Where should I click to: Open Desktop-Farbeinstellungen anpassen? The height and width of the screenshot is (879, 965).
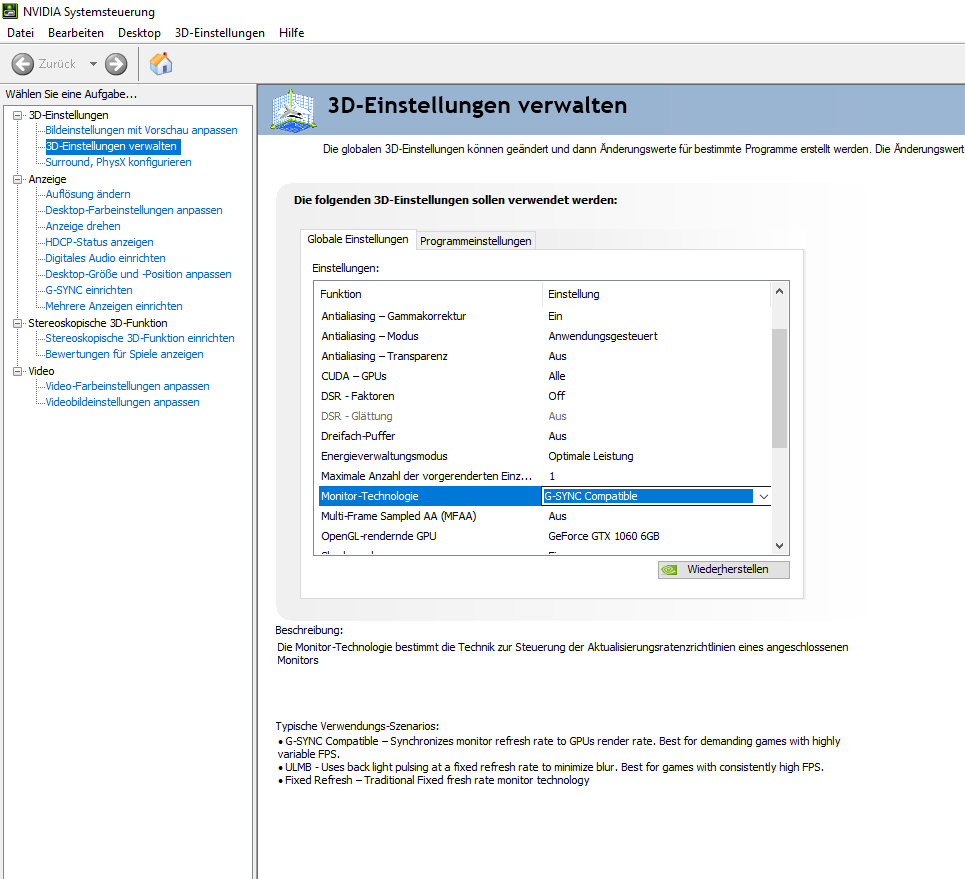point(134,210)
